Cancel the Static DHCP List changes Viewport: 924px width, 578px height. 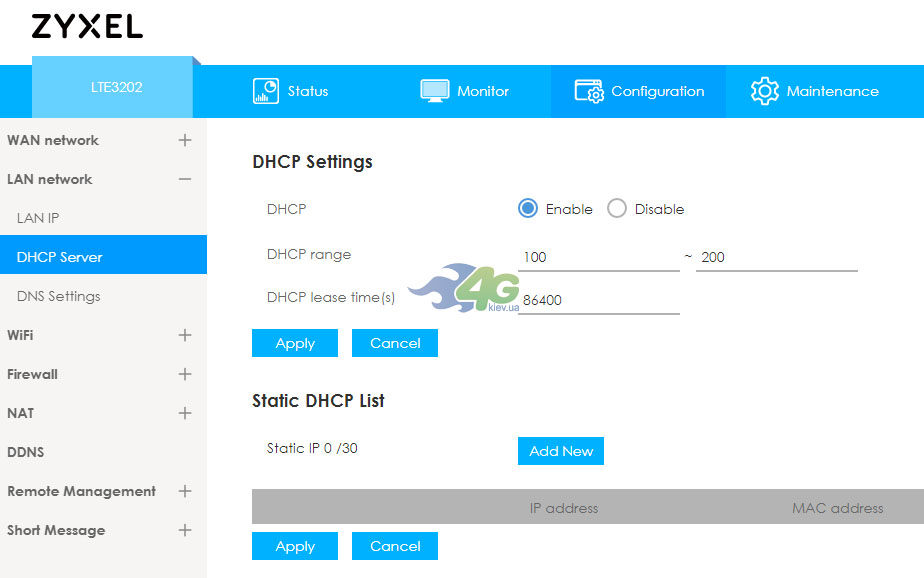pyautogui.click(x=395, y=546)
